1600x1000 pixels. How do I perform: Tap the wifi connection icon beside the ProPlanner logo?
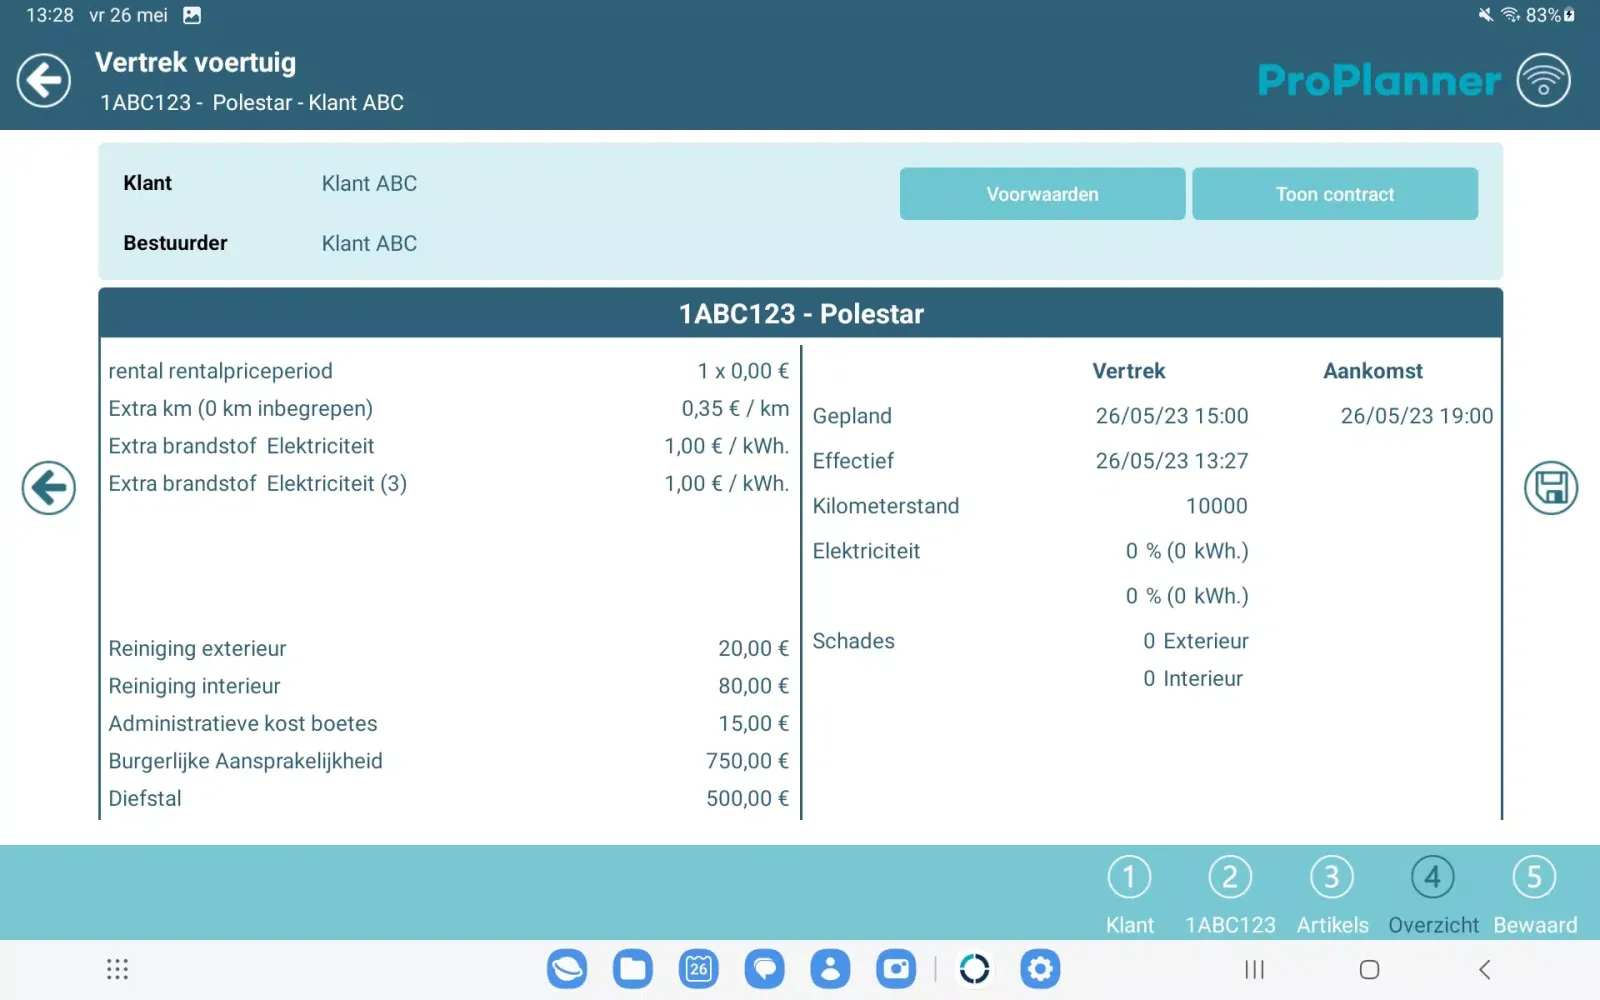click(x=1545, y=79)
